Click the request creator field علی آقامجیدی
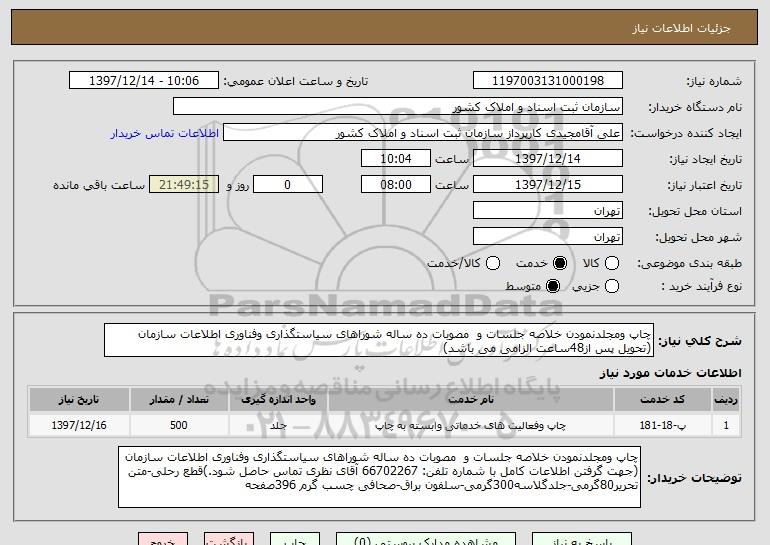This screenshot has height=545, width=770. 423,133
